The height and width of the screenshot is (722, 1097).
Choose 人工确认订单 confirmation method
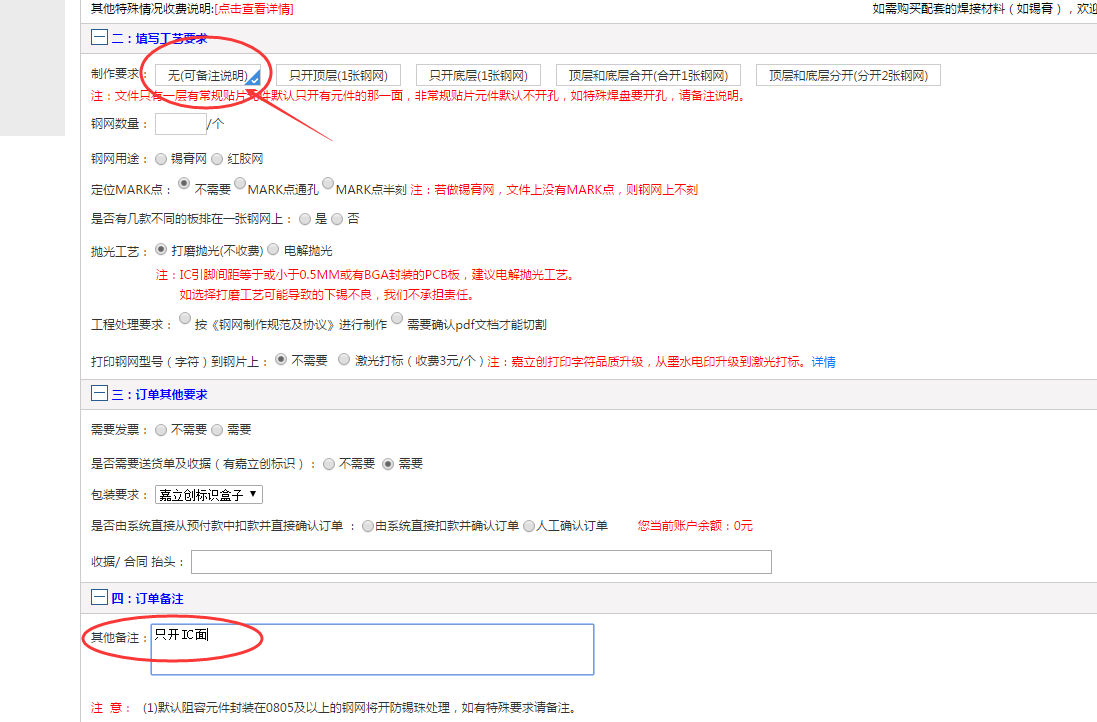[528, 525]
